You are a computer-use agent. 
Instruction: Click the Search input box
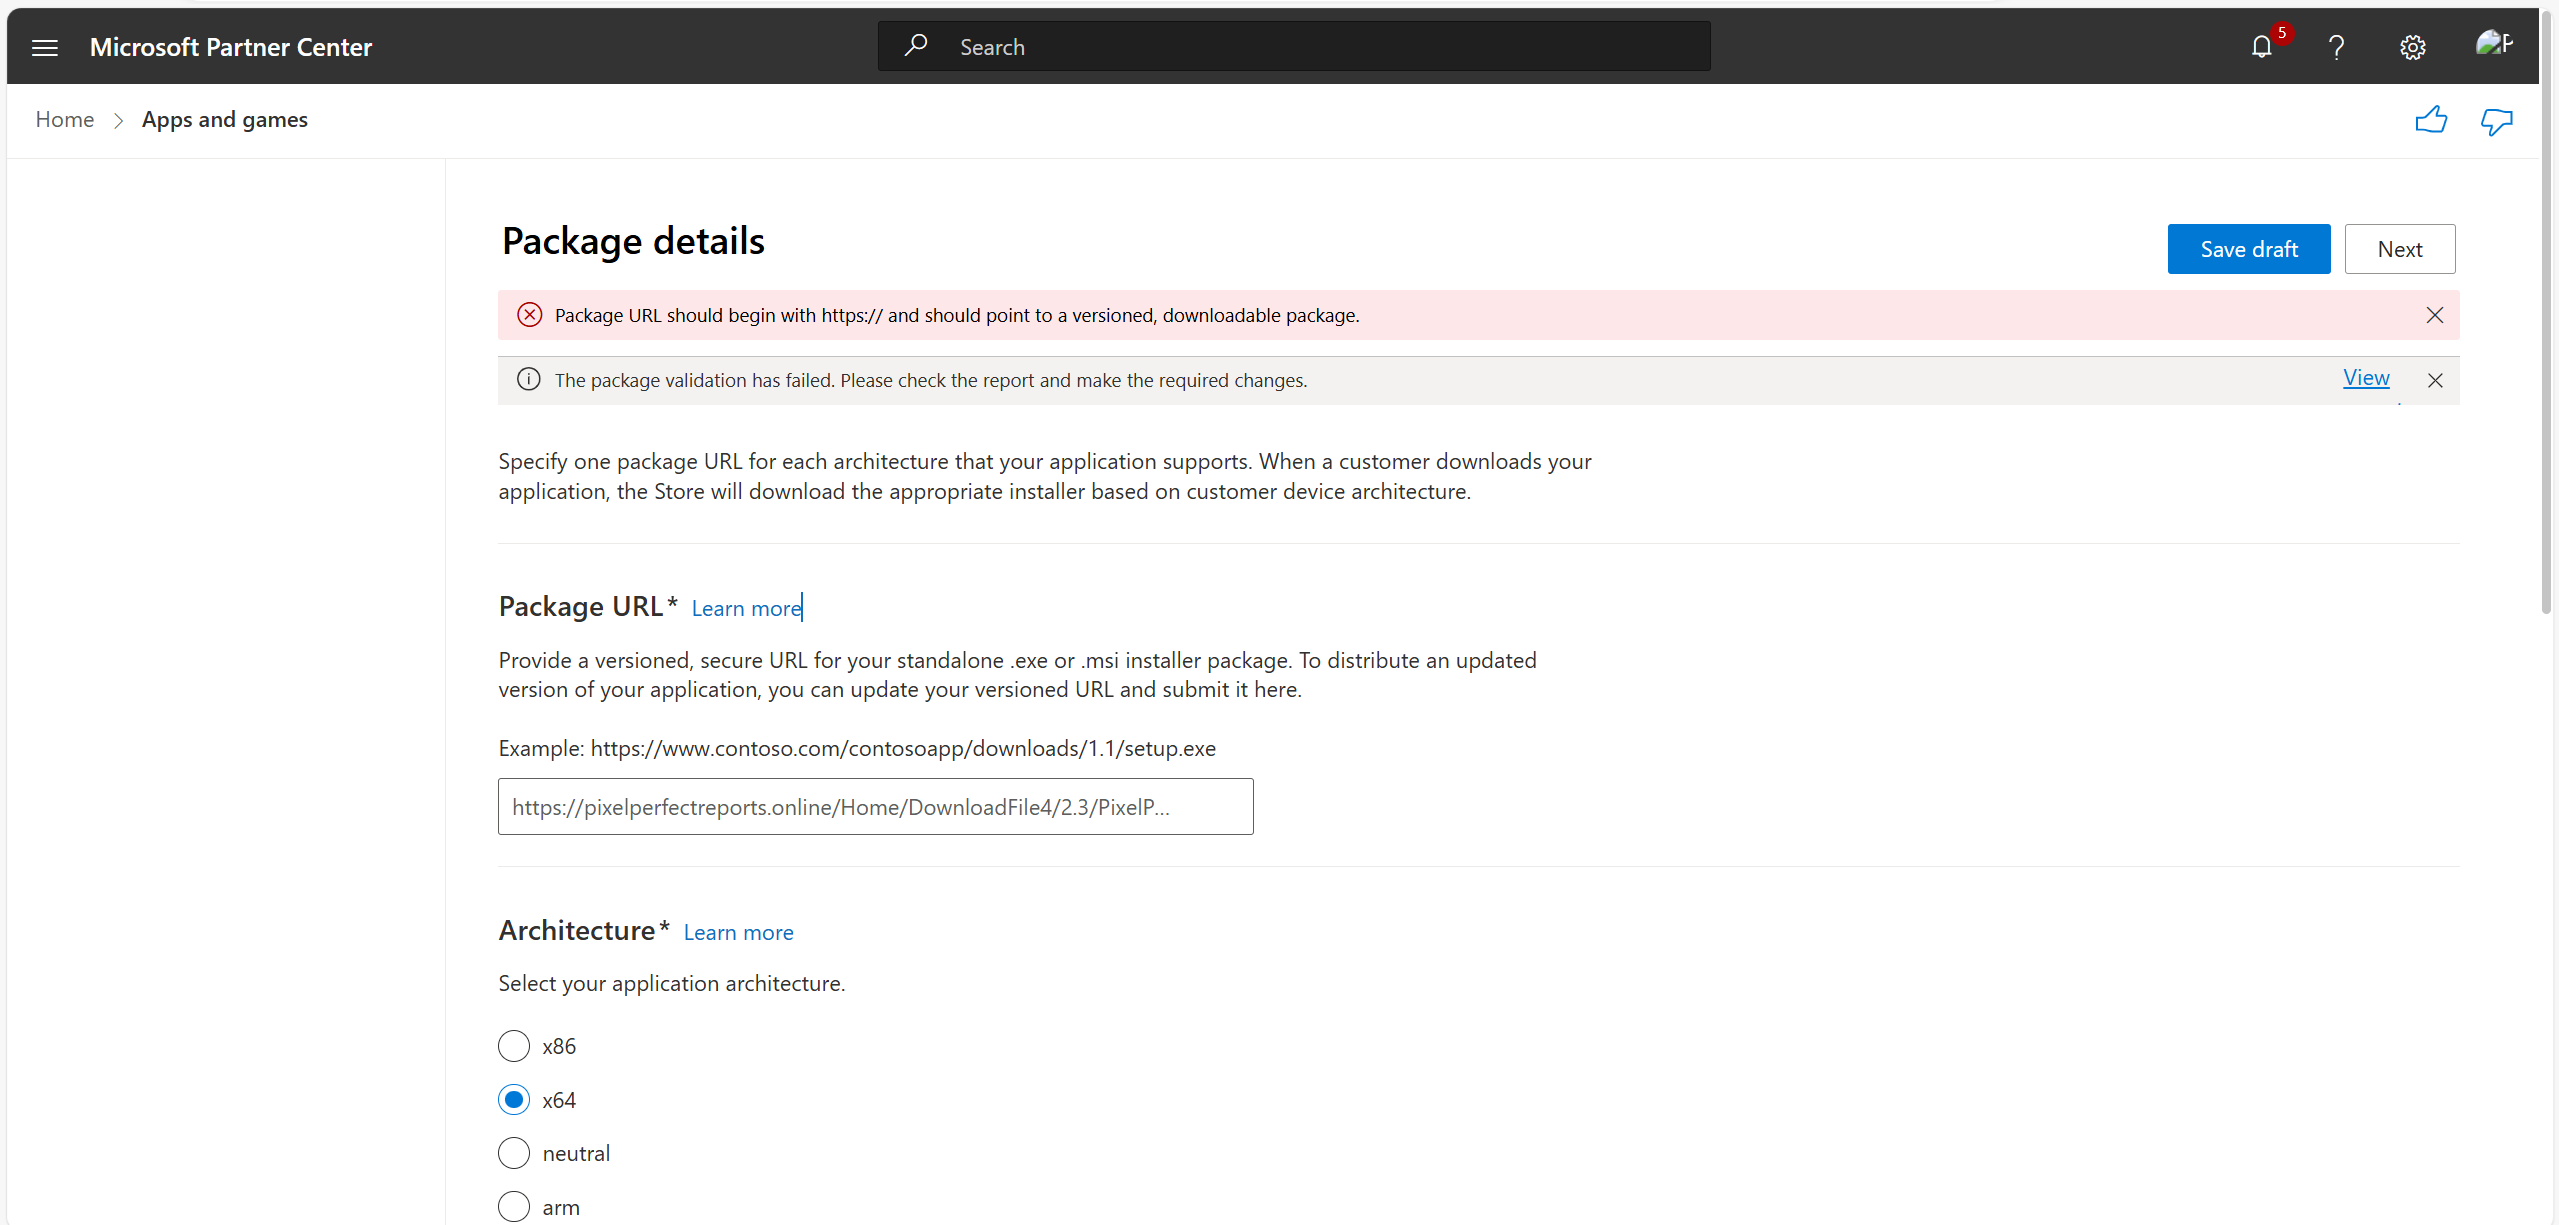[x=1294, y=46]
